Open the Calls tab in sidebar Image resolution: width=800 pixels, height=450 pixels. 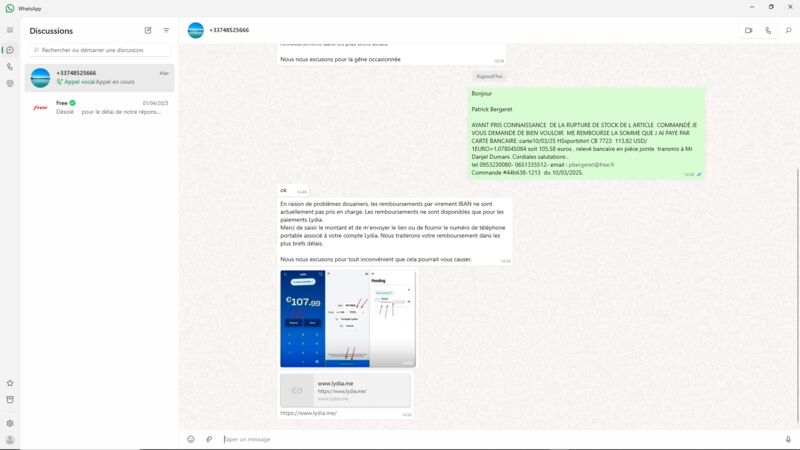click(x=10, y=67)
